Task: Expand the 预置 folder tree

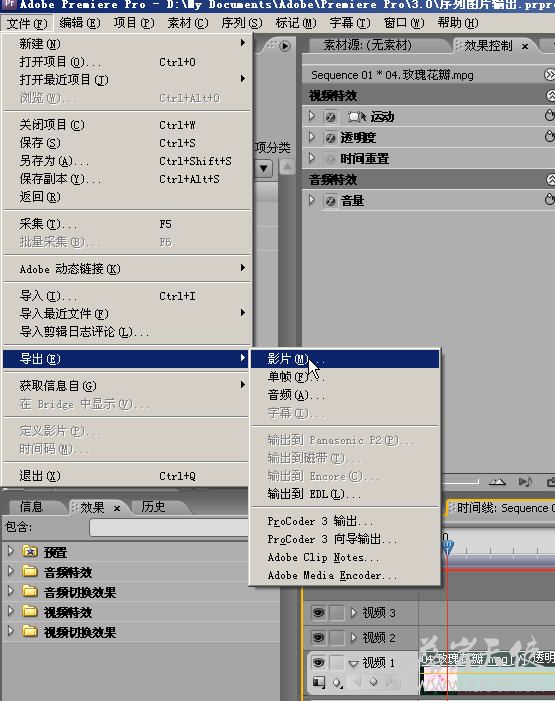Action: (x=11, y=551)
